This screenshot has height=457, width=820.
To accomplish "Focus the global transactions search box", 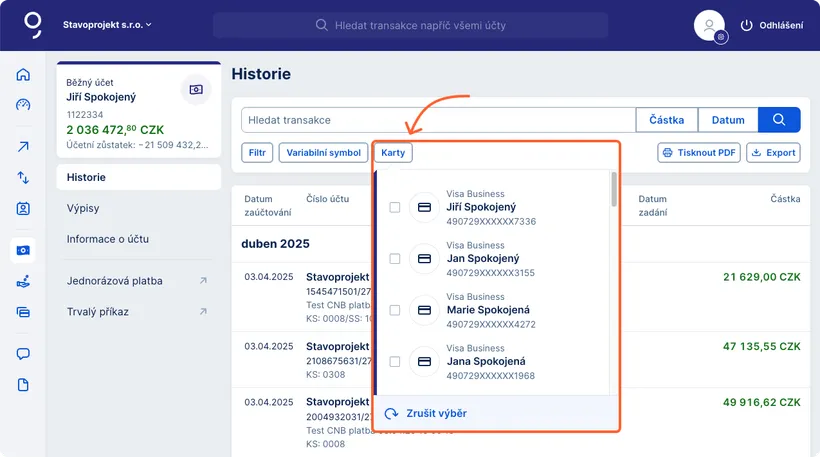I will pyautogui.click(x=411, y=25).
